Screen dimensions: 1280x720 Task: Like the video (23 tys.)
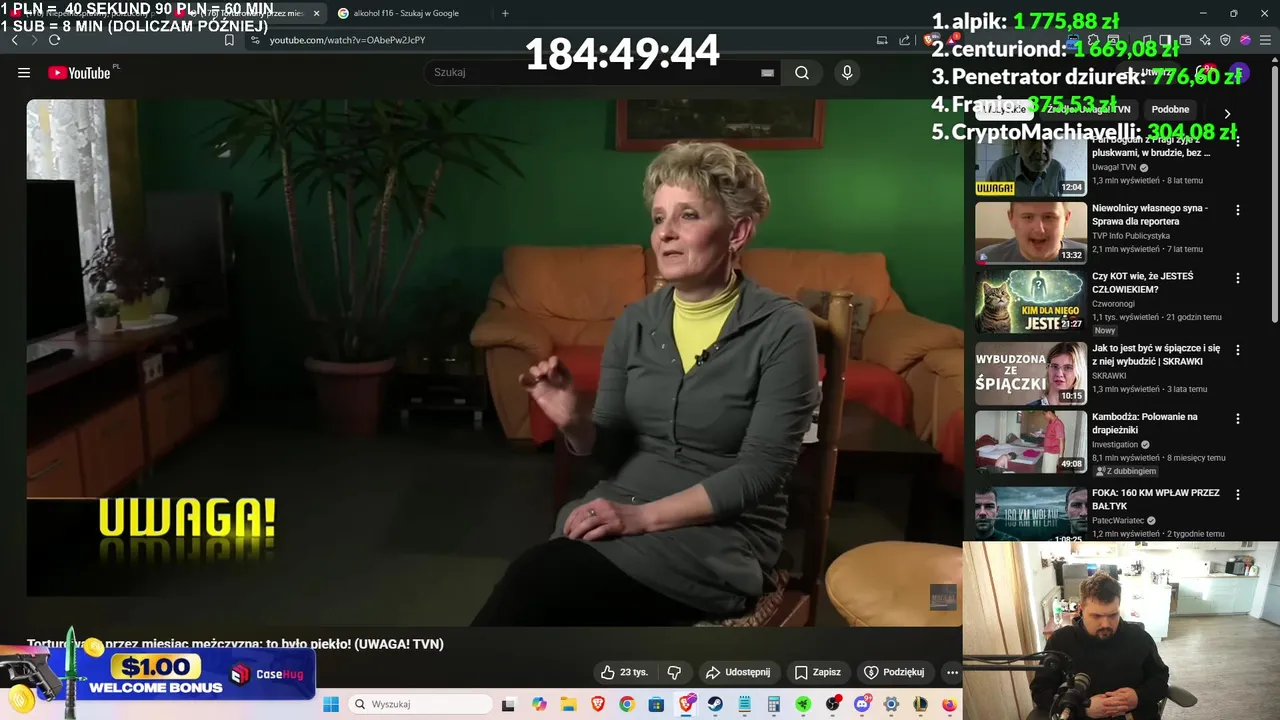[x=624, y=672]
